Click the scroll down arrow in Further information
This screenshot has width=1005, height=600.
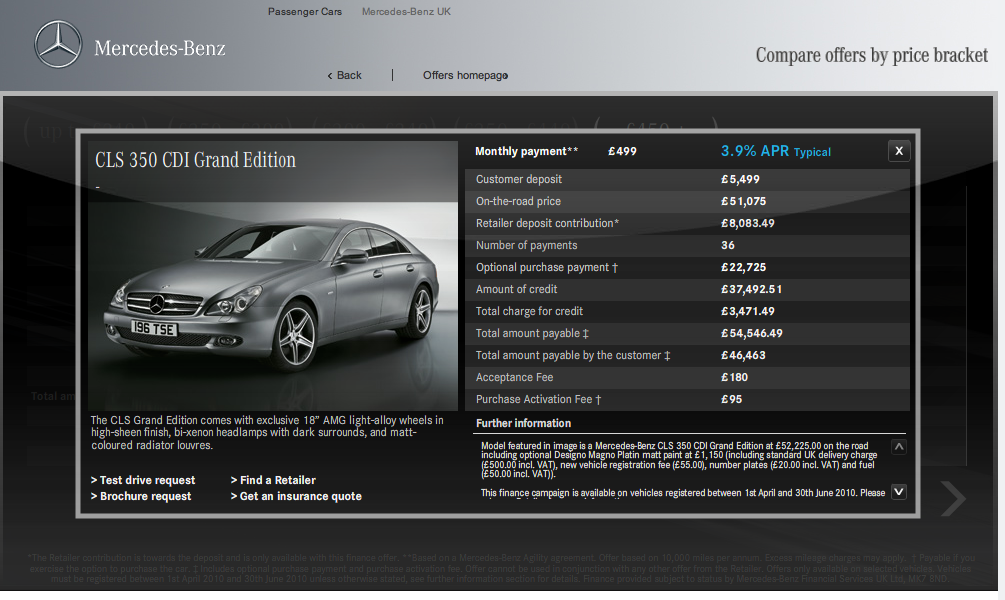(899, 492)
